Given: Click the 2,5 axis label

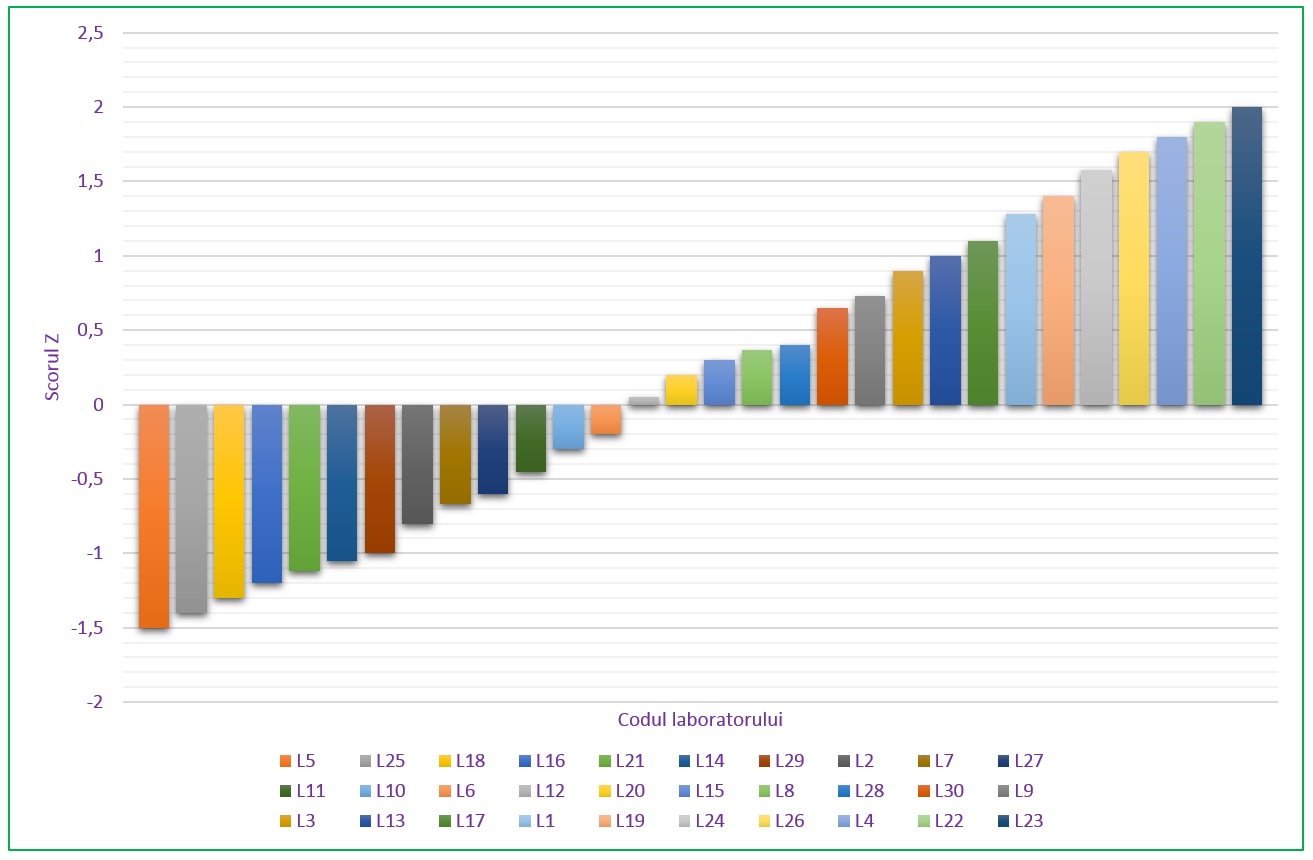Looking at the screenshot, I should click(90, 33).
